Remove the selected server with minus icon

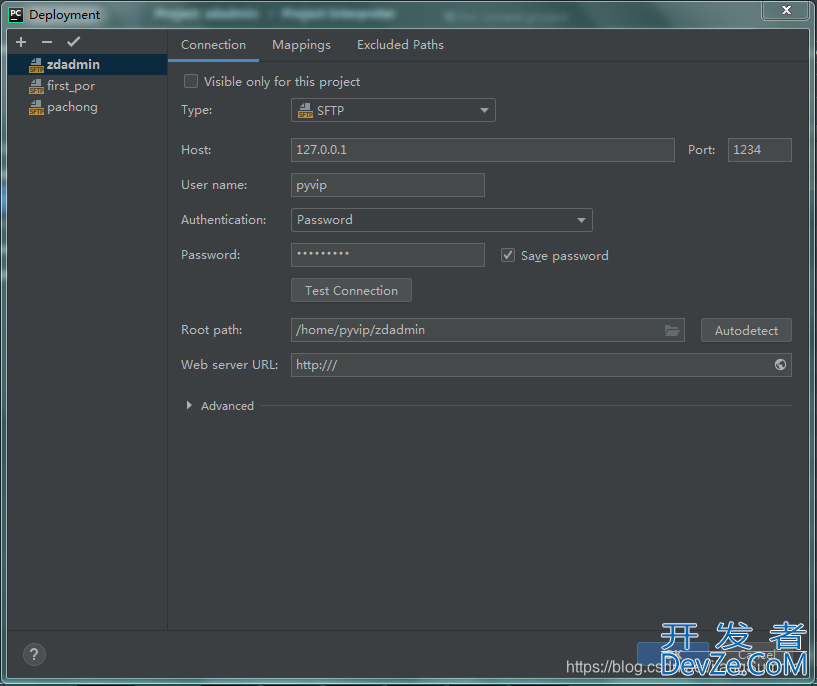47,42
